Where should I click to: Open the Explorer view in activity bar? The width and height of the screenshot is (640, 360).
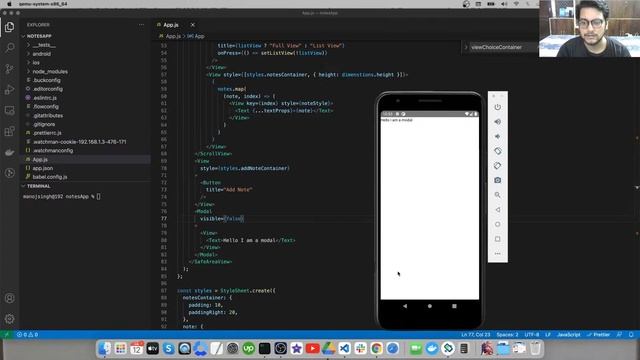(9, 27)
